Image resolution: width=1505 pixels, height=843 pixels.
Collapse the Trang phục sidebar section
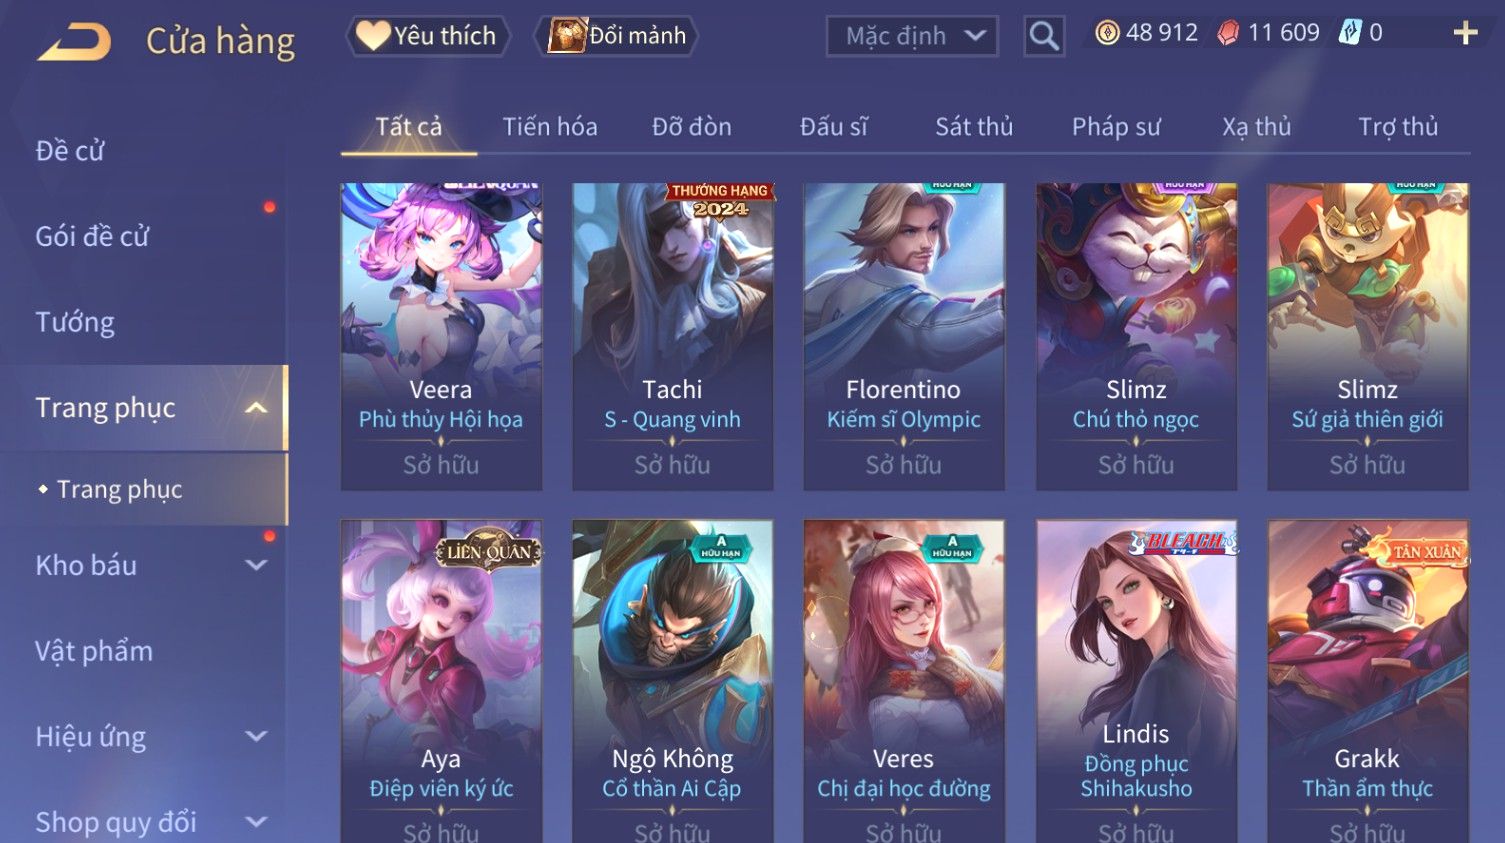tap(256, 408)
